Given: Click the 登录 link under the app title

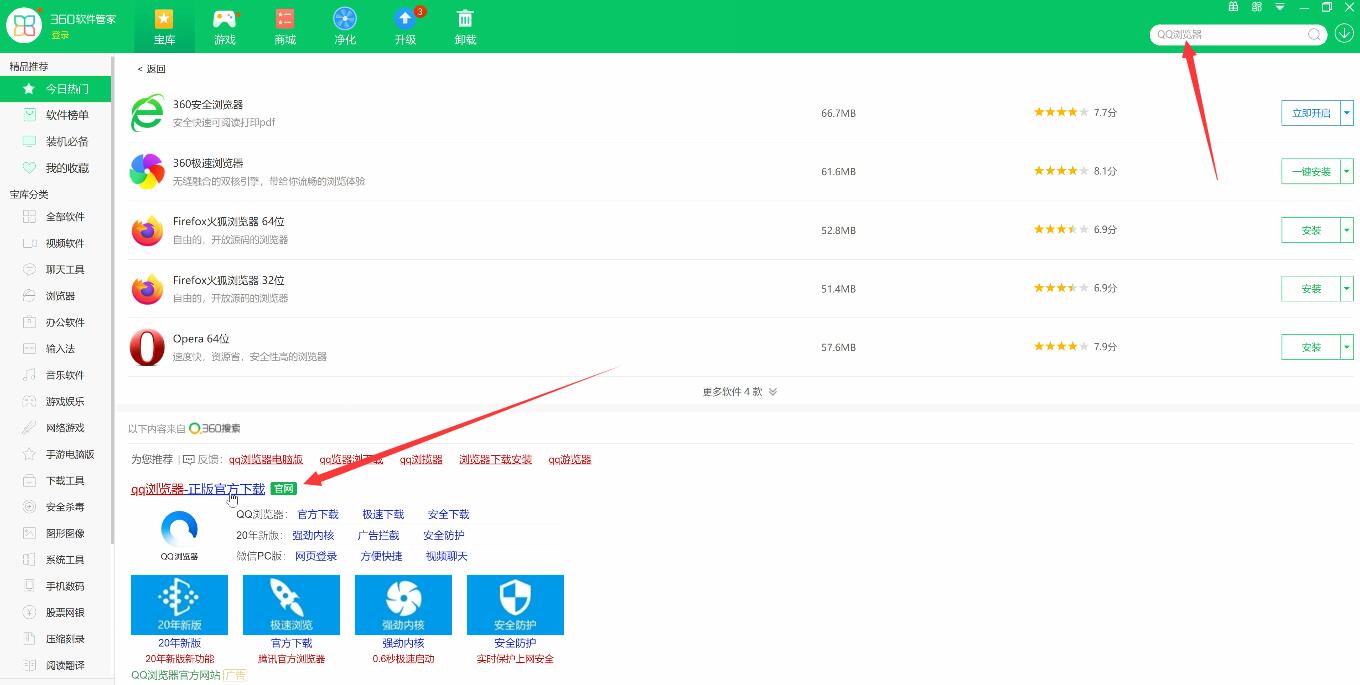Looking at the screenshot, I should pos(61,36).
